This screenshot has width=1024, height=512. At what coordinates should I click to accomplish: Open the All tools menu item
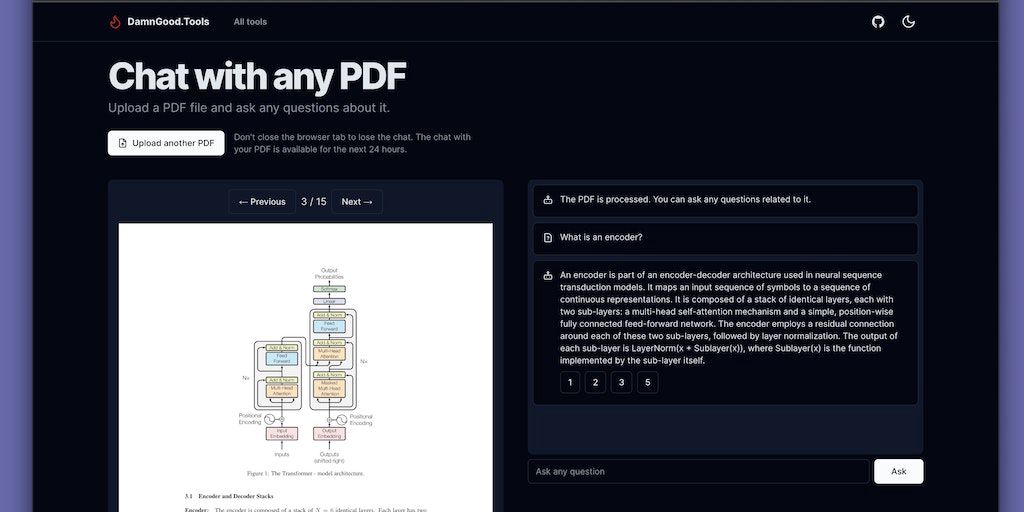click(x=250, y=22)
